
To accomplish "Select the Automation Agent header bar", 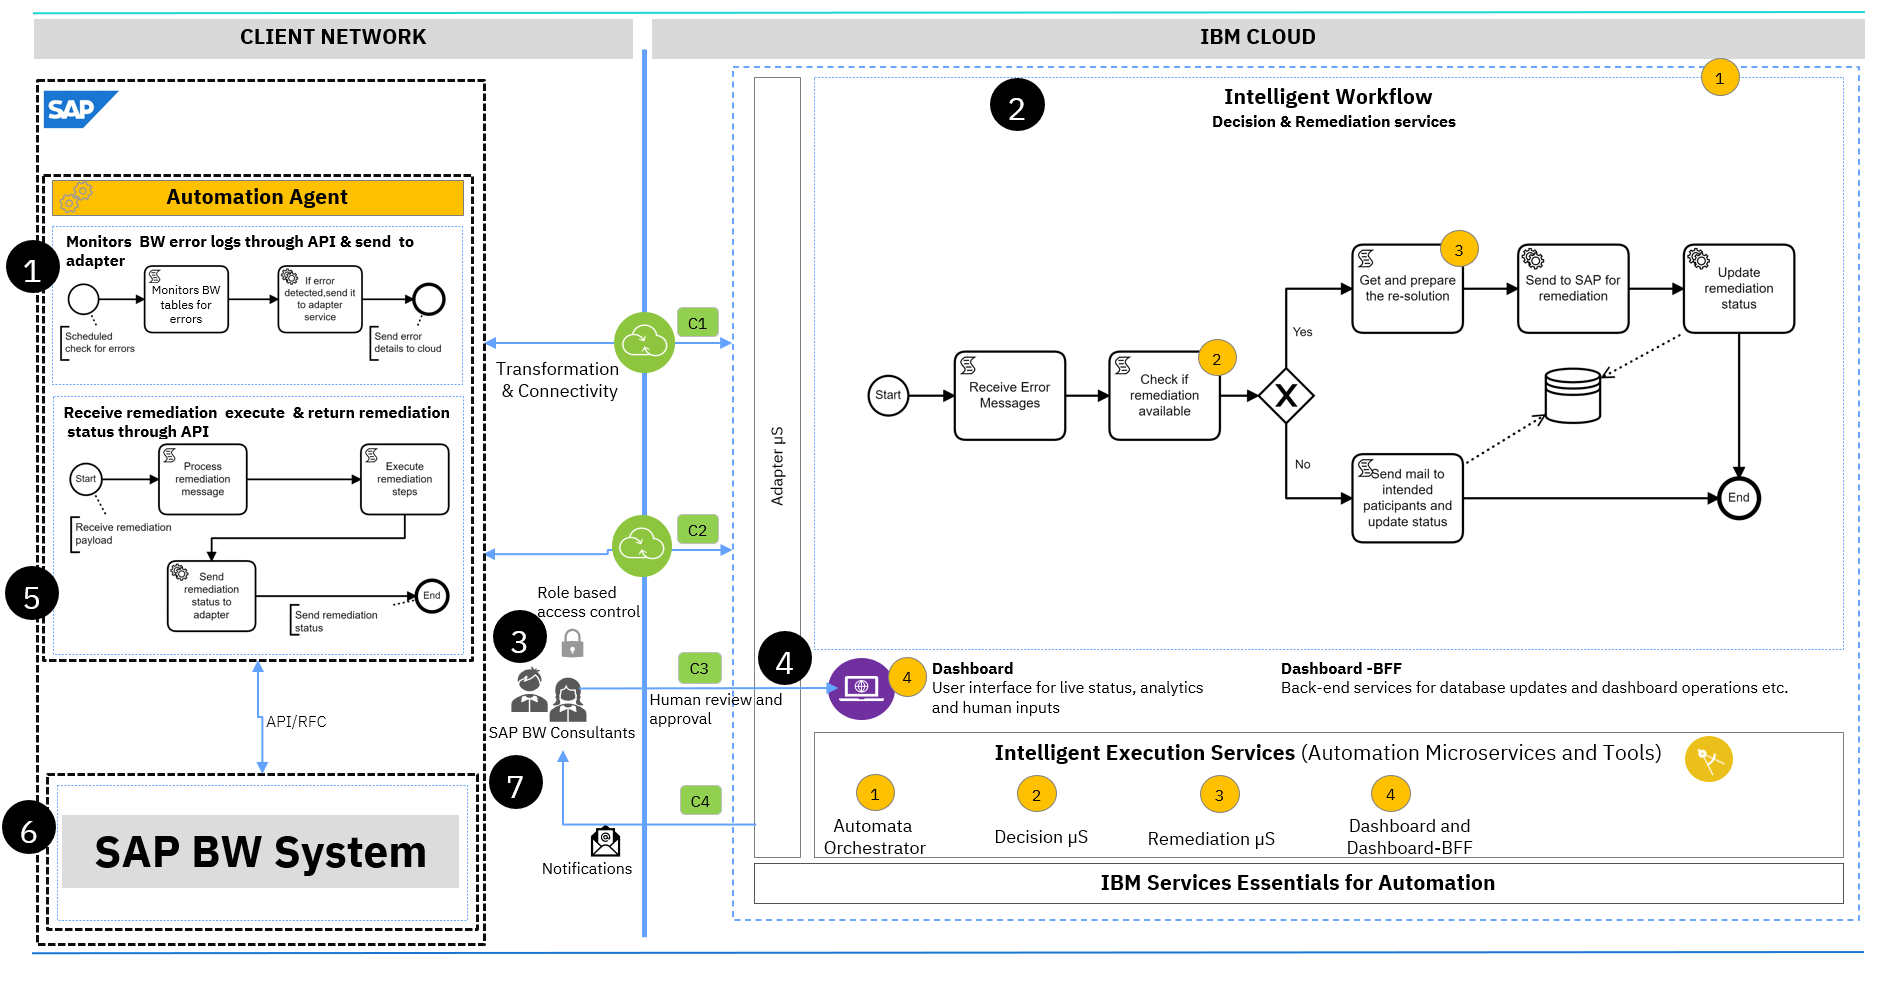I will 258,197.
